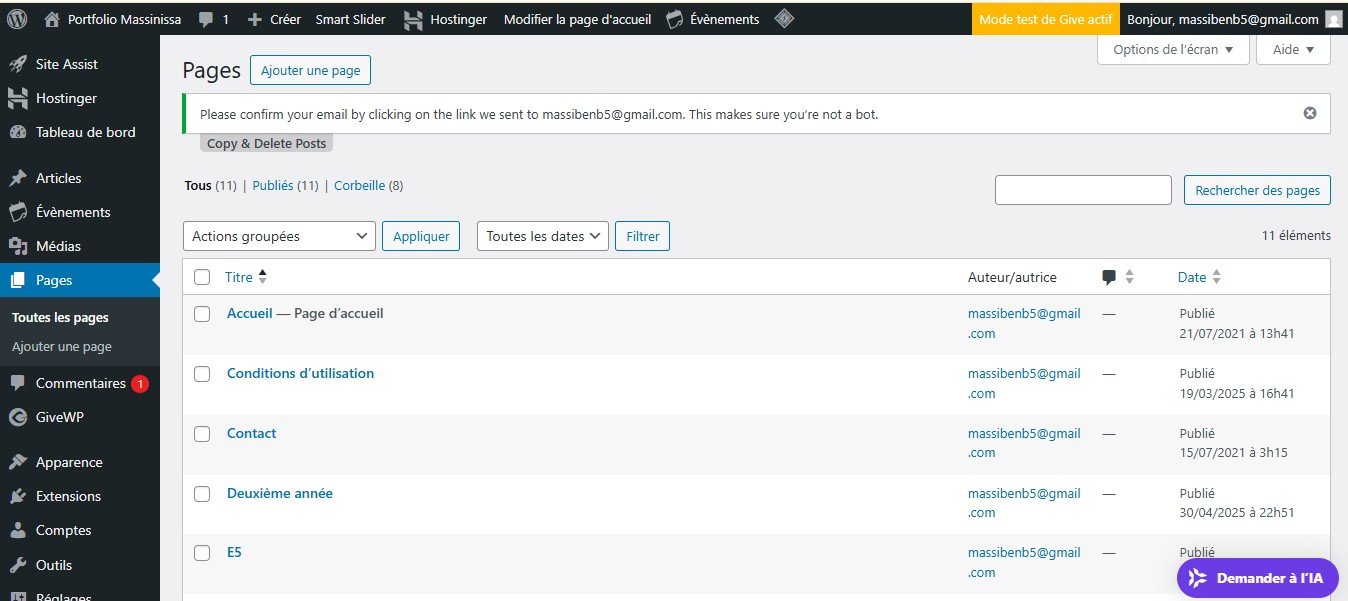
Task: Show the Corbeille pages view
Action: click(x=359, y=186)
